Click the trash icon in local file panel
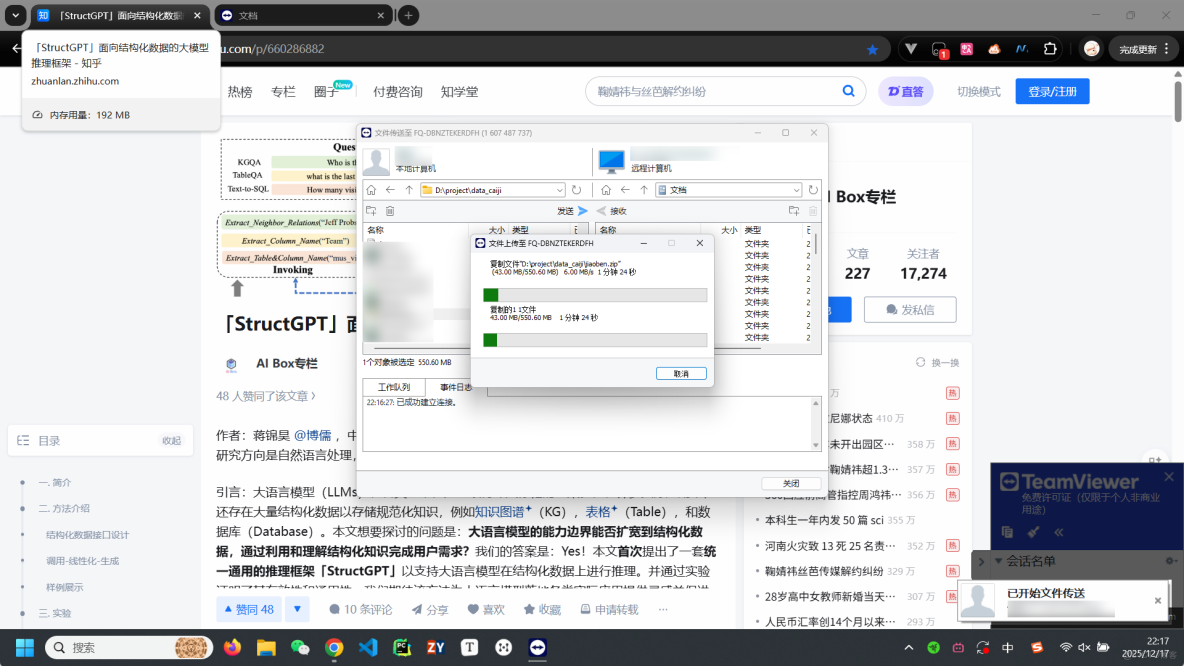Viewport: 1184px width, 666px height. pyautogui.click(x=389, y=210)
